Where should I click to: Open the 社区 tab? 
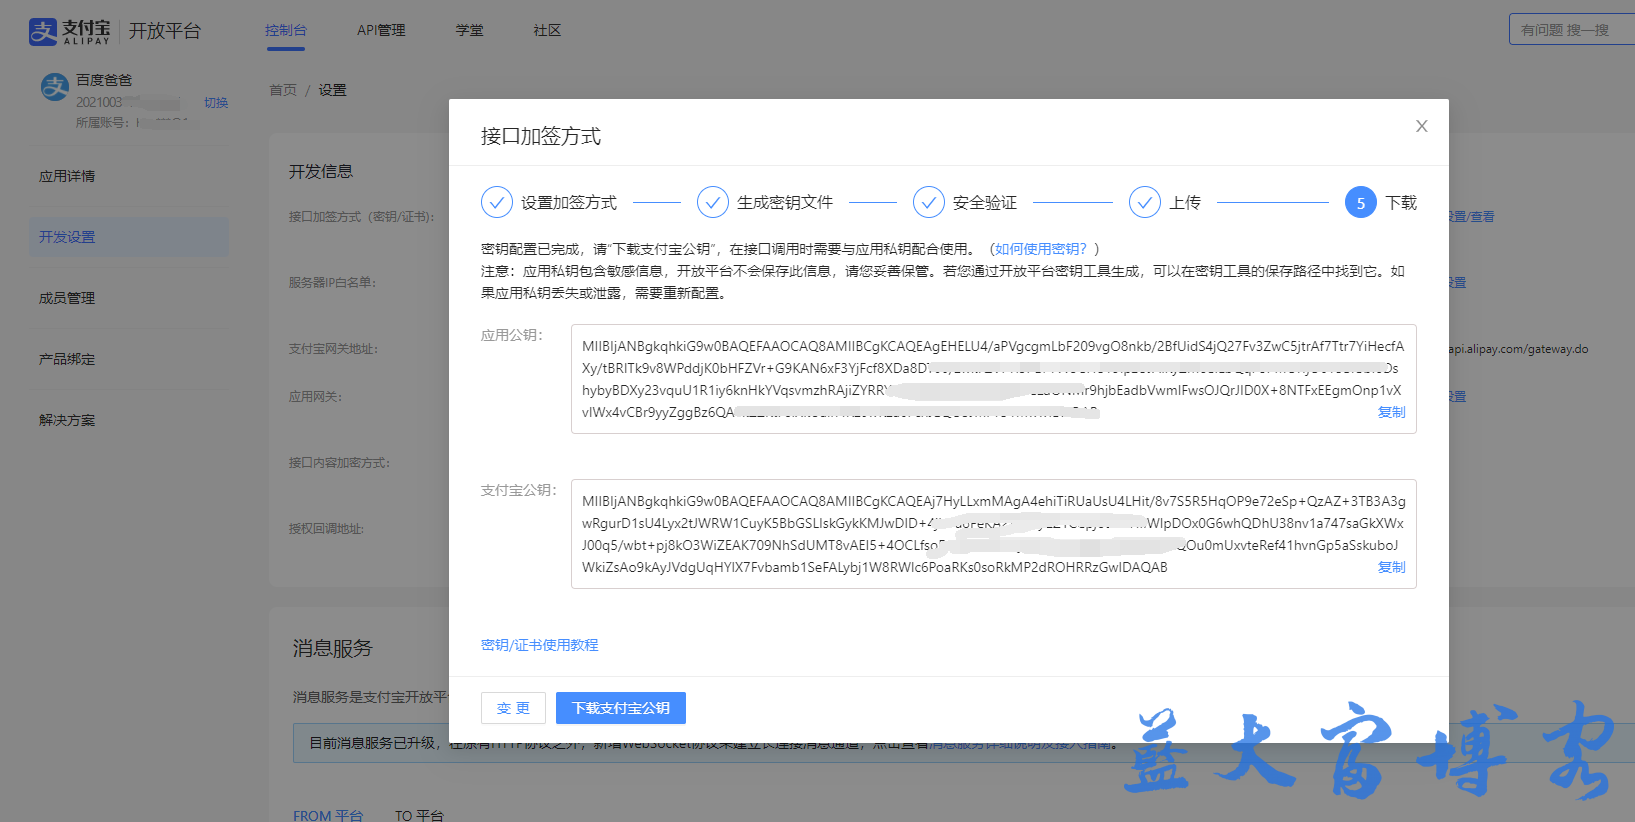pyautogui.click(x=547, y=30)
